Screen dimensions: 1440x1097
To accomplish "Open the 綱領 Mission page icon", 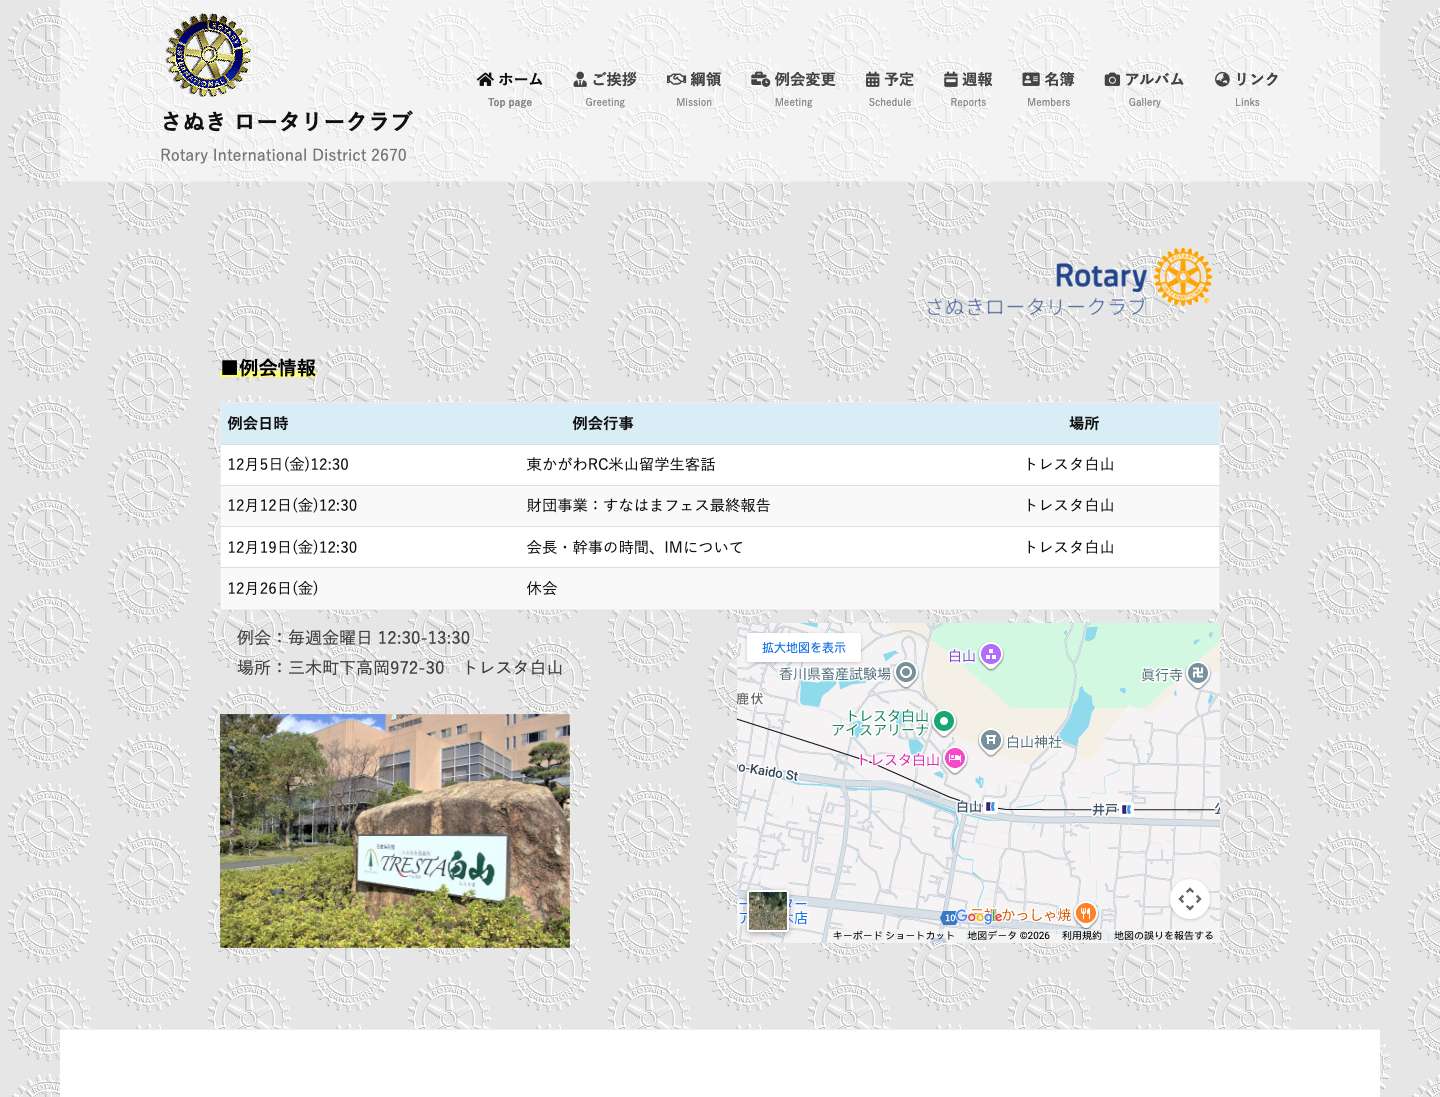I will [677, 79].
